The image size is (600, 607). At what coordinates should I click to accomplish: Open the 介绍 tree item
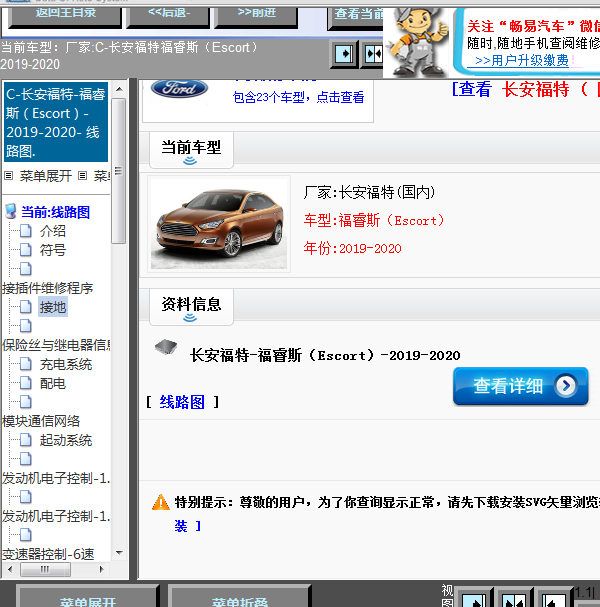(53, 231)
